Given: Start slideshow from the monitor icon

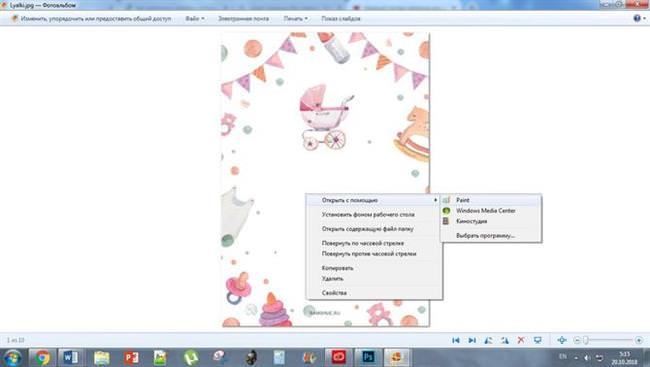Looking at the screenshot, I should click(x=538, y=340).
